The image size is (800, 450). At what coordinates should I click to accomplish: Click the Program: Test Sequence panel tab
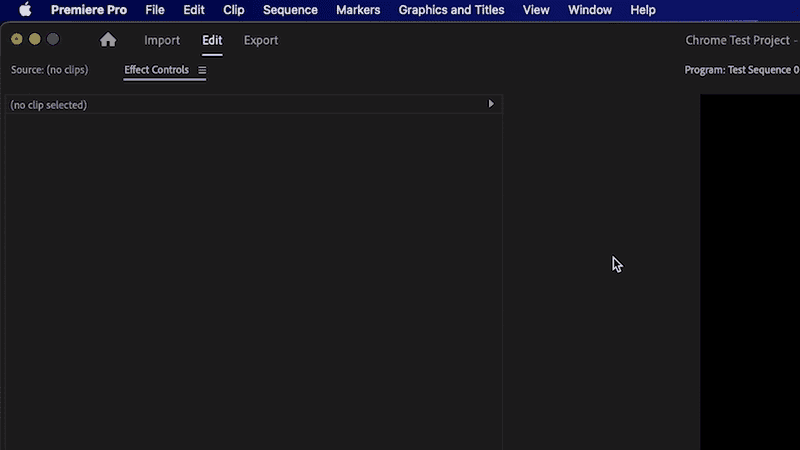tap(741, 70)
